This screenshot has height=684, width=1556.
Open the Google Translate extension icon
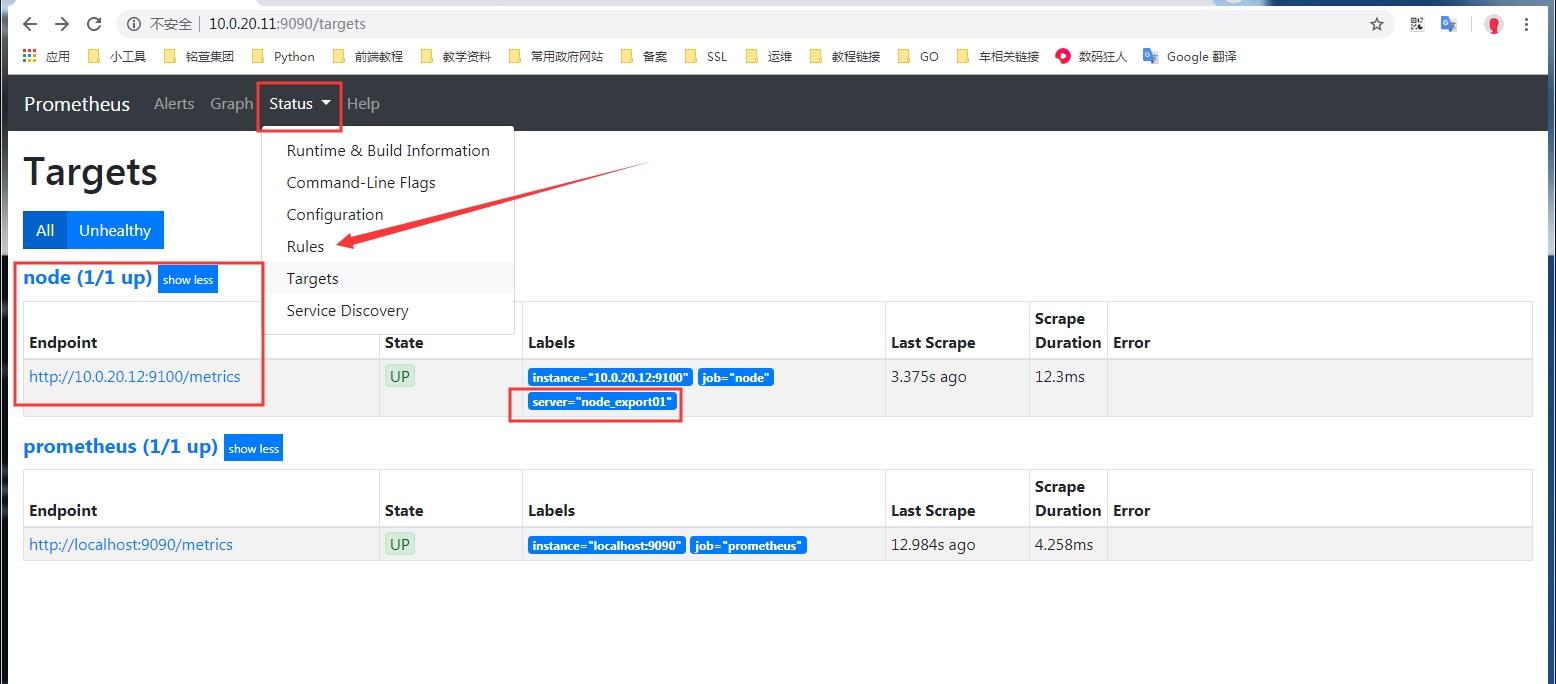click(1448, 24)
